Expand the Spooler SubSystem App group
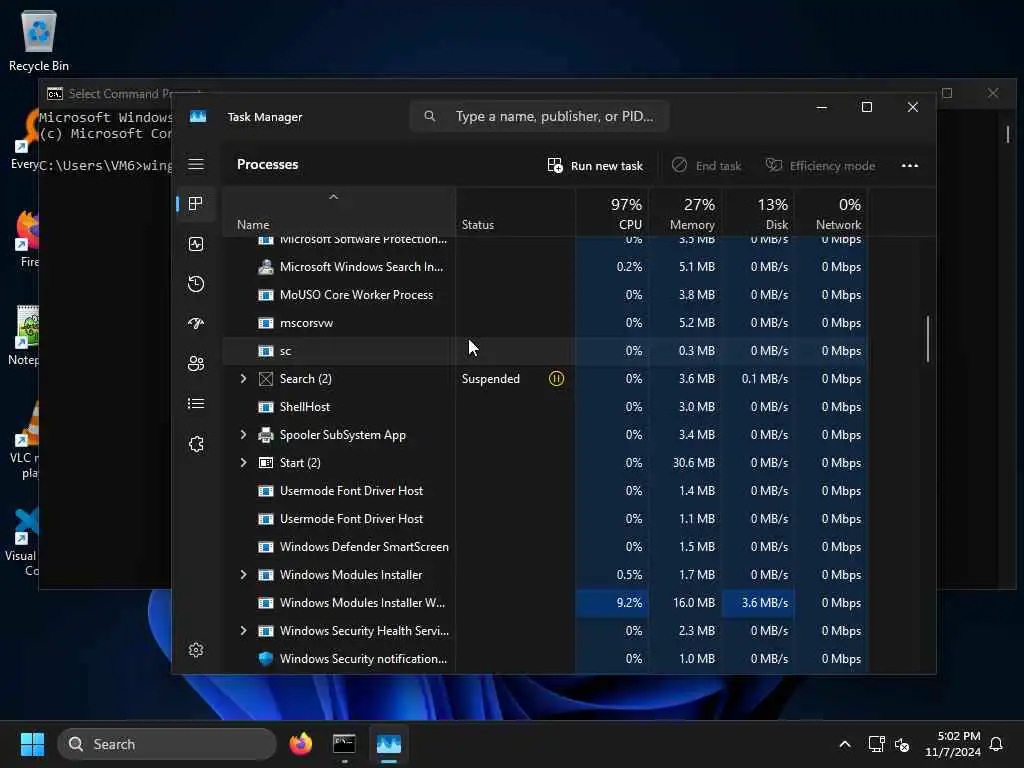This screenshot has width=1024, height=768. coord(244,435)
